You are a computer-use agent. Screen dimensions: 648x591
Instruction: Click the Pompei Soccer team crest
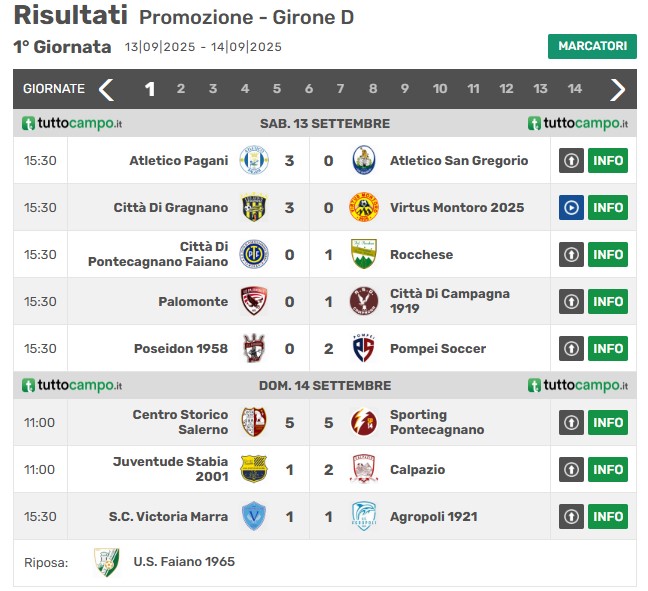(x=364, y=348)
